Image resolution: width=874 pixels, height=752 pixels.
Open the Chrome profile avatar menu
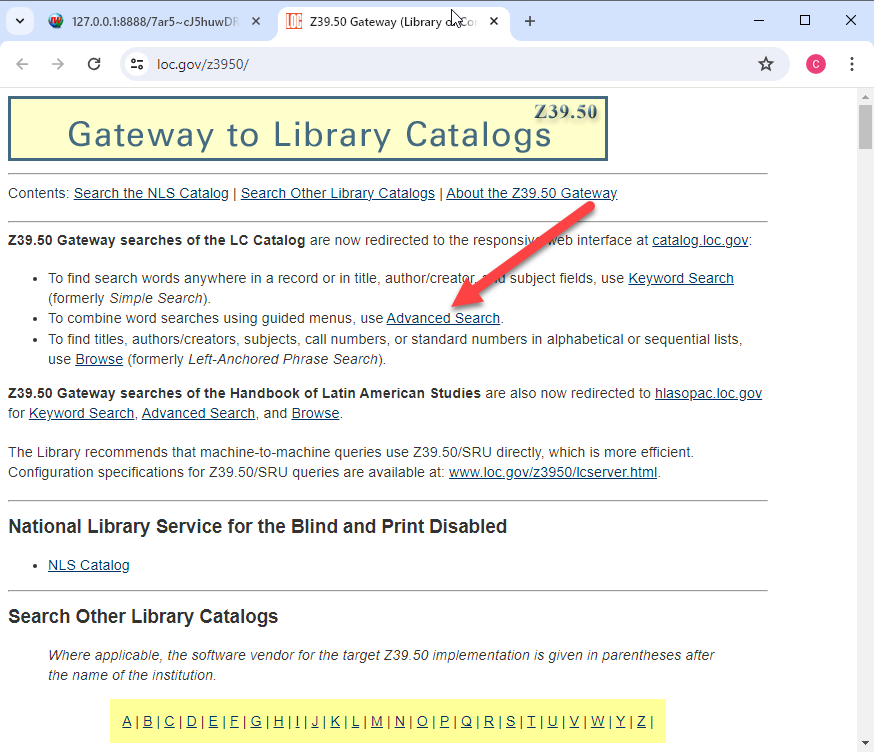816,64
